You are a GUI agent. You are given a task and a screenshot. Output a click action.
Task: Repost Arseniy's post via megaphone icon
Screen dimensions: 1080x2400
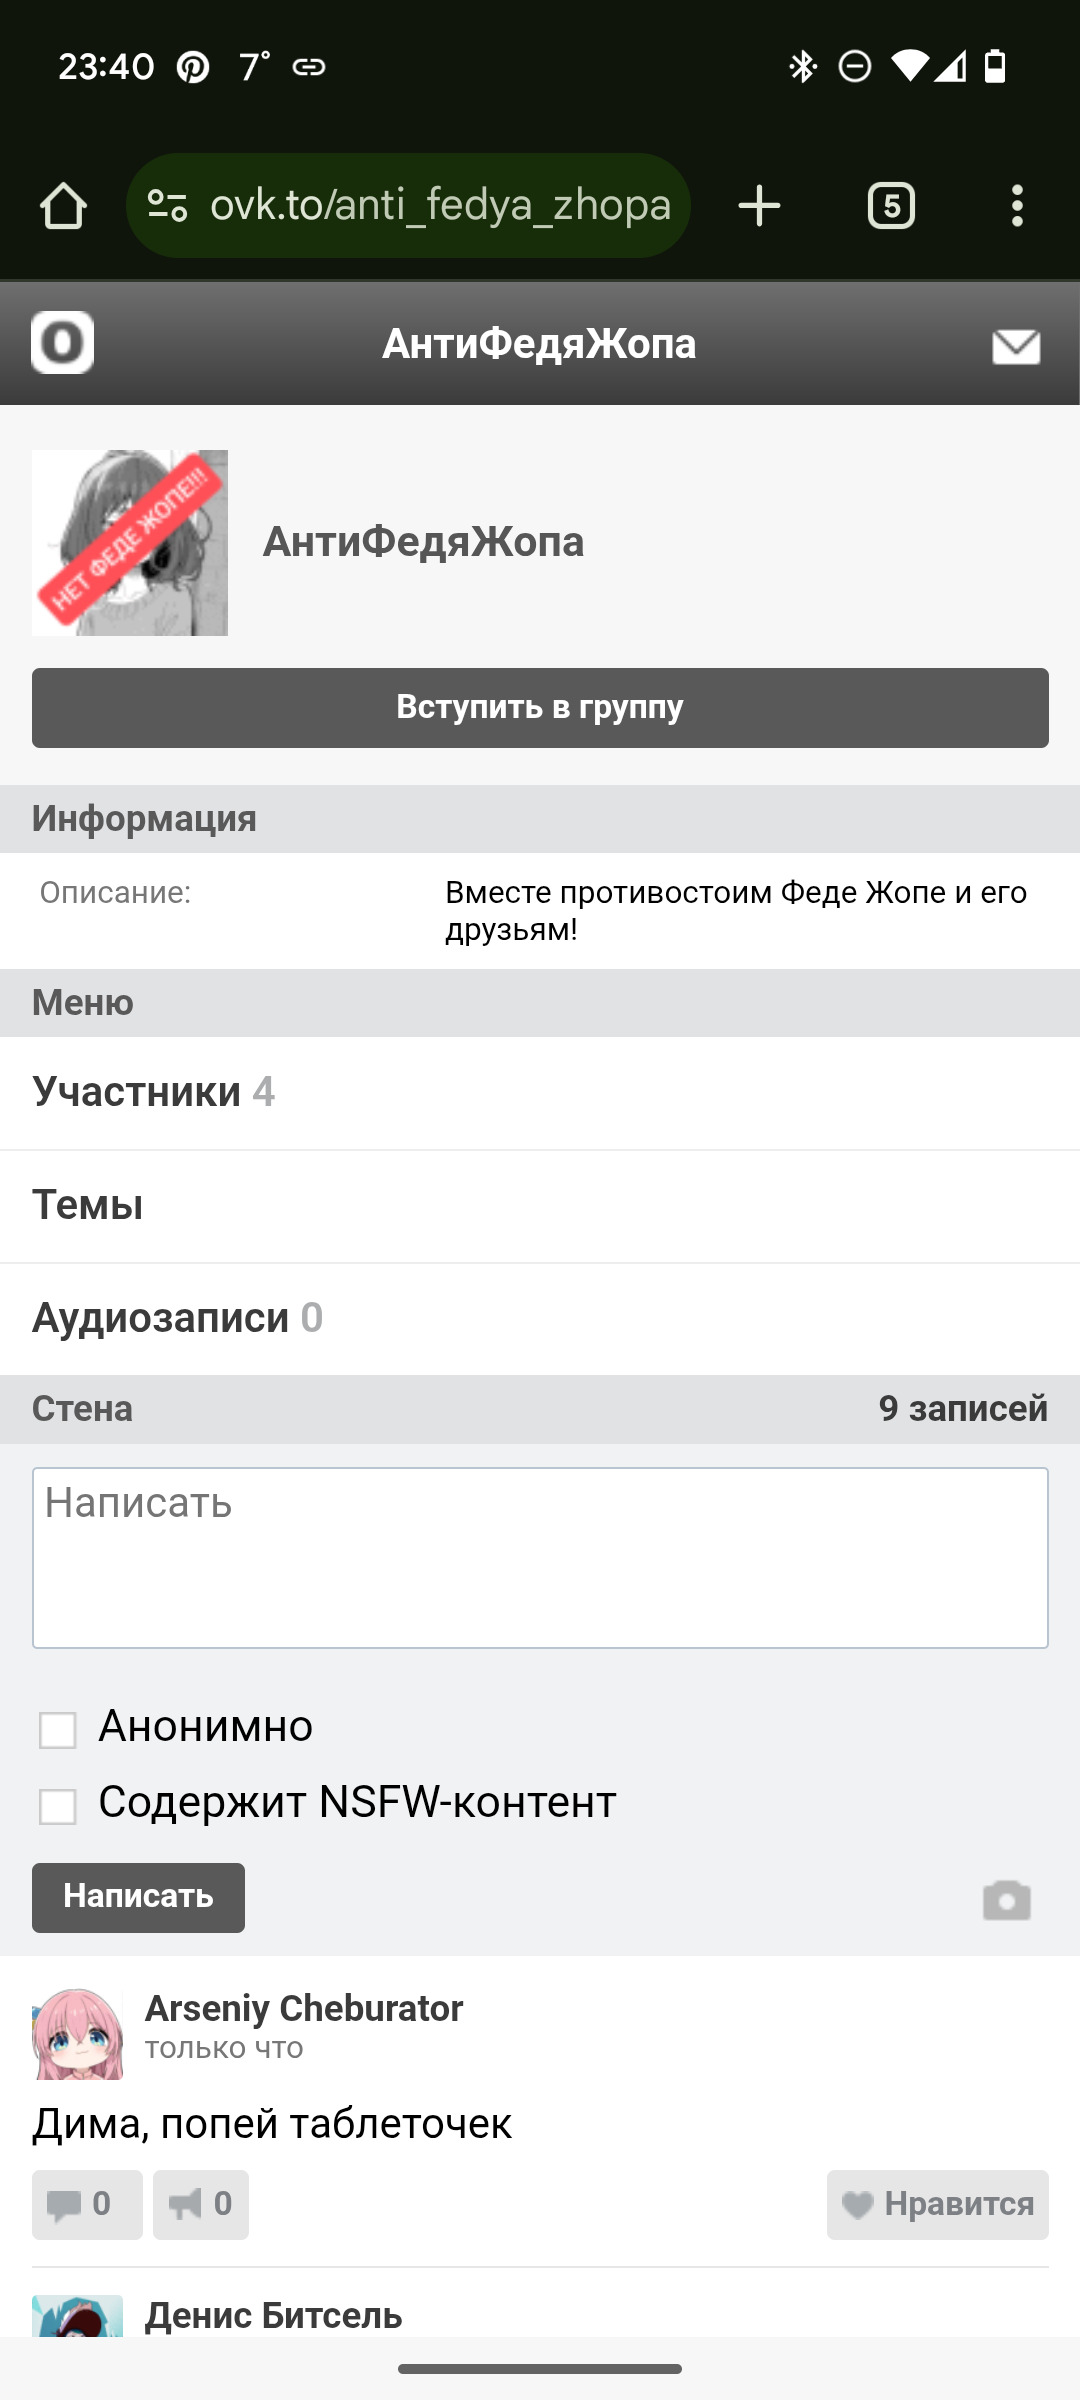click(x=201, y=2204)
